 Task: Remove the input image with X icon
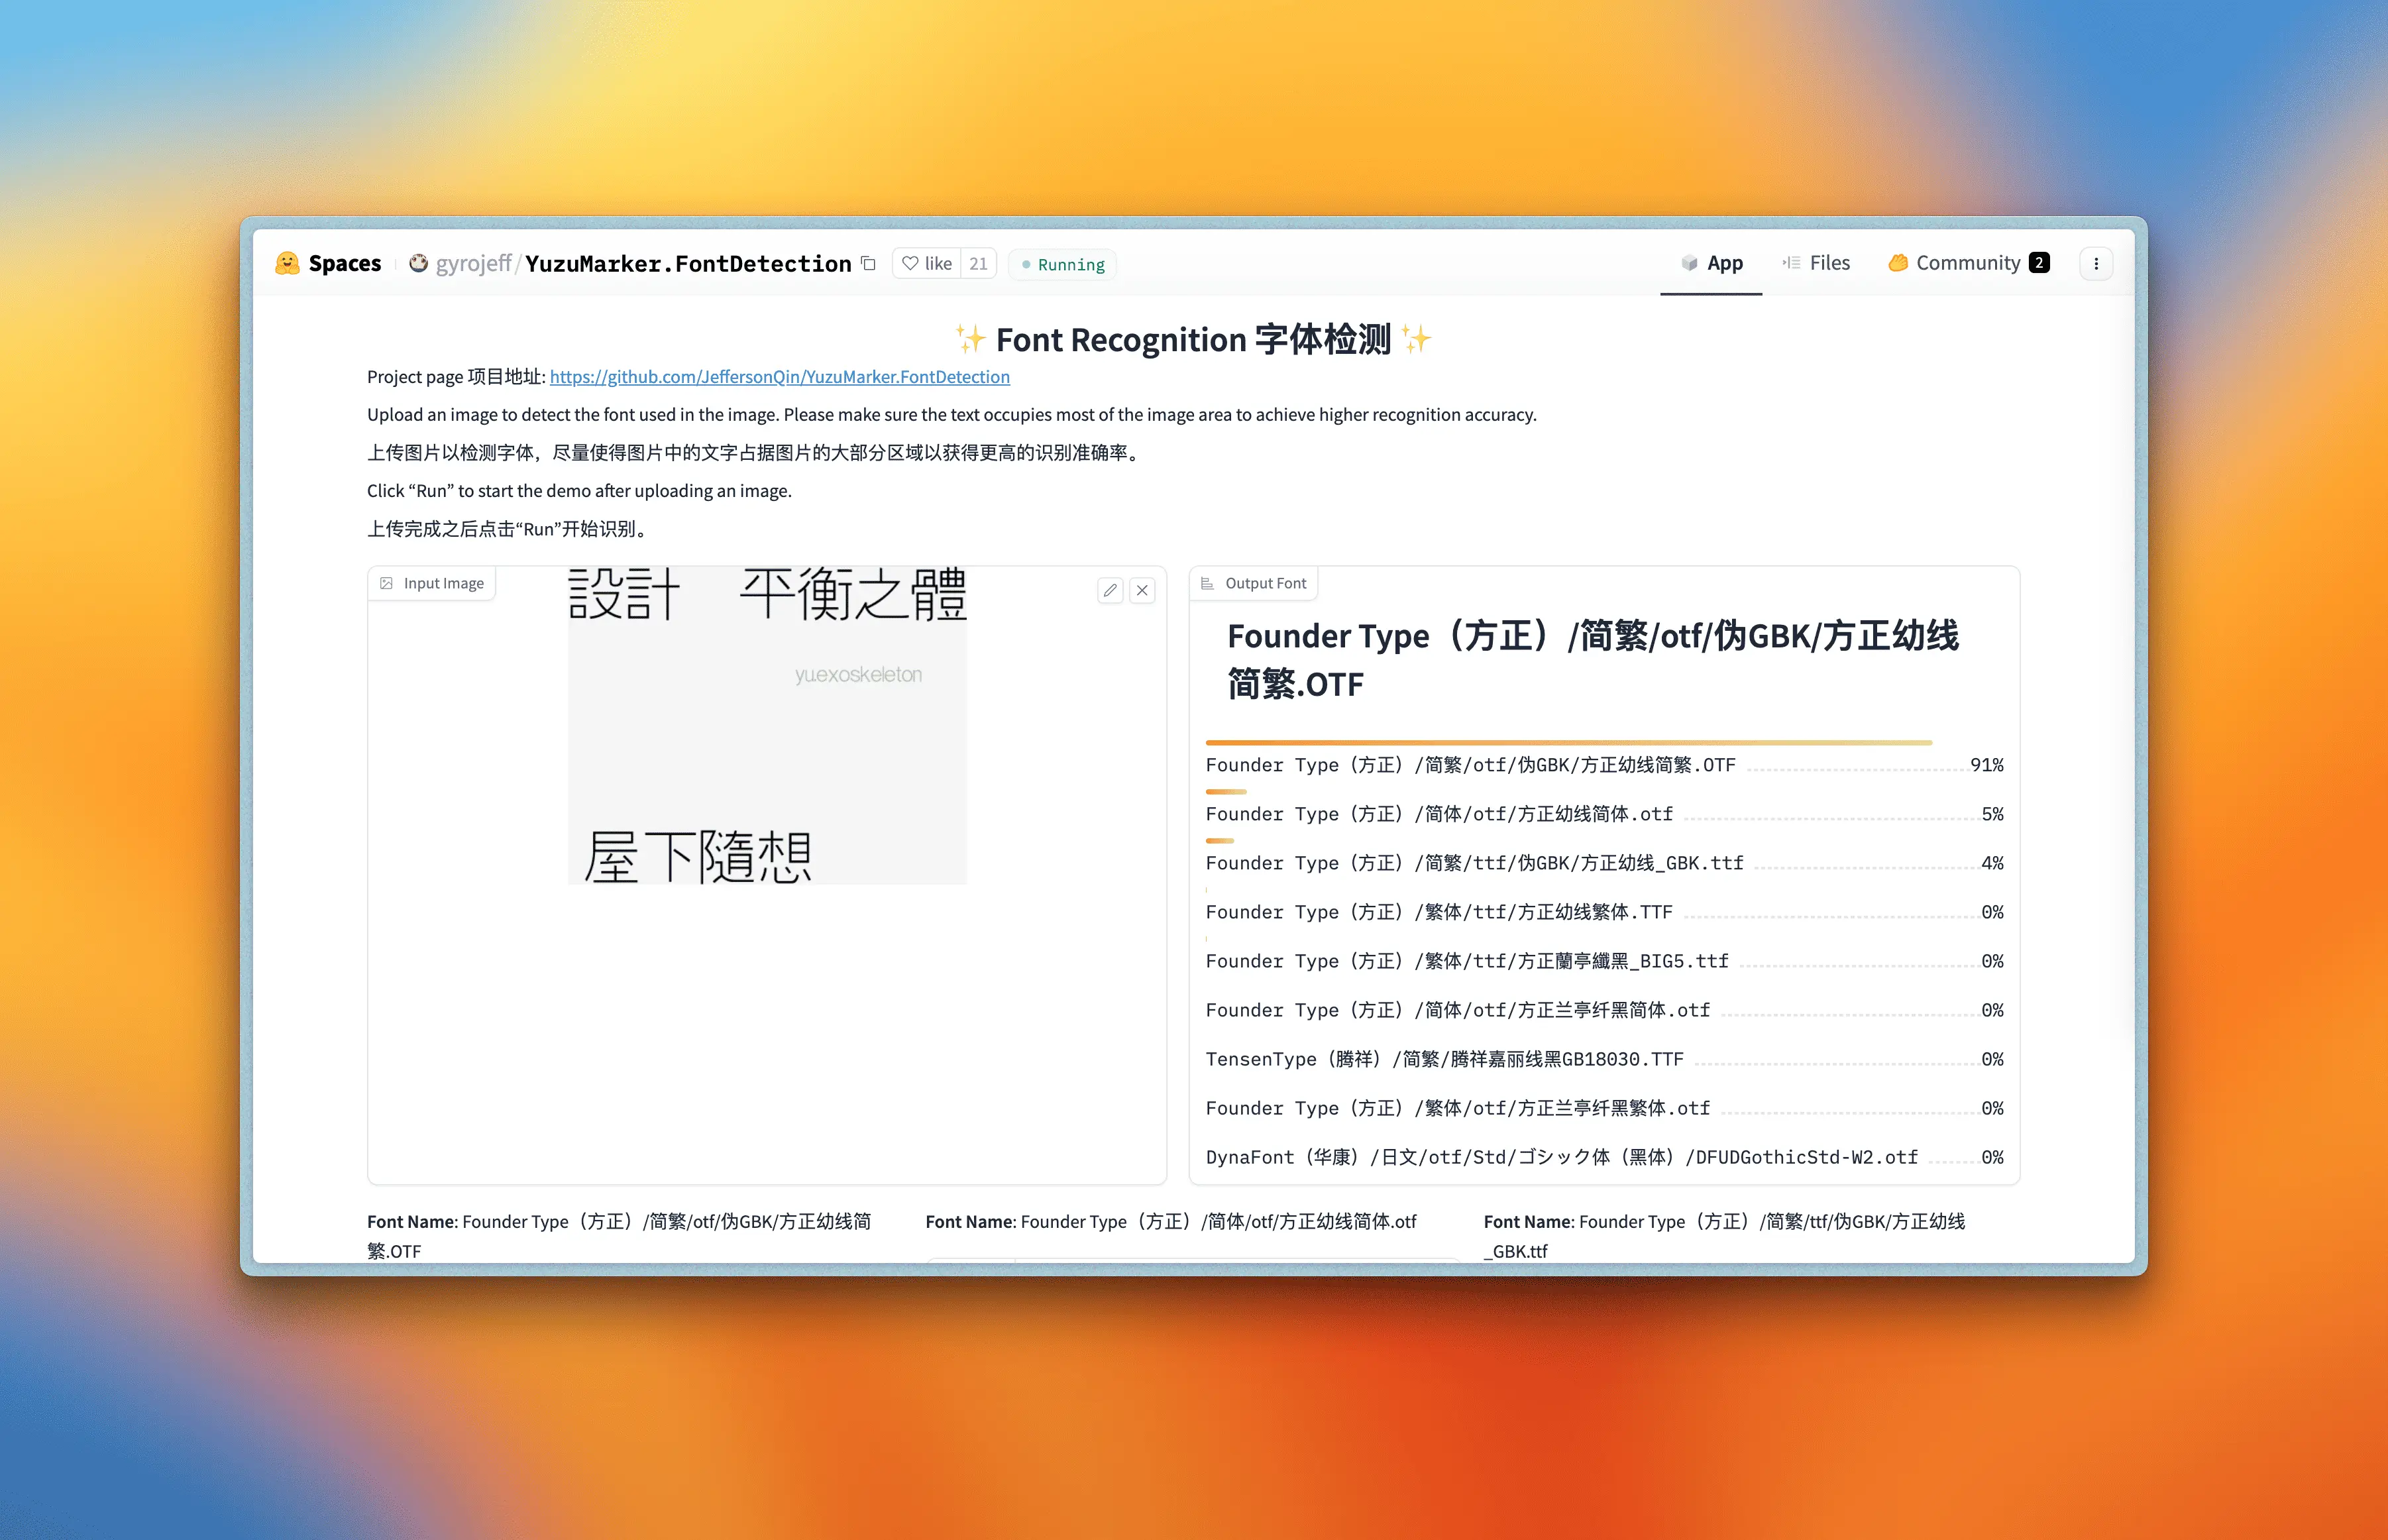[1142, 590]
